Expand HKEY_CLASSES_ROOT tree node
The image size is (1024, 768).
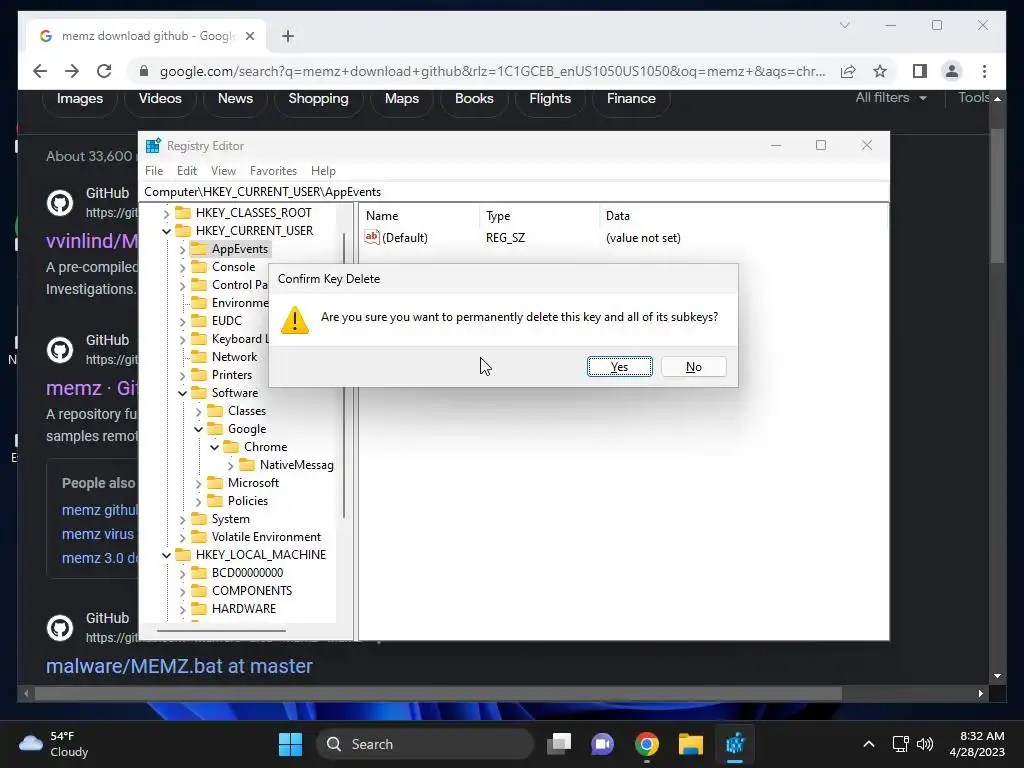point(167,213)
